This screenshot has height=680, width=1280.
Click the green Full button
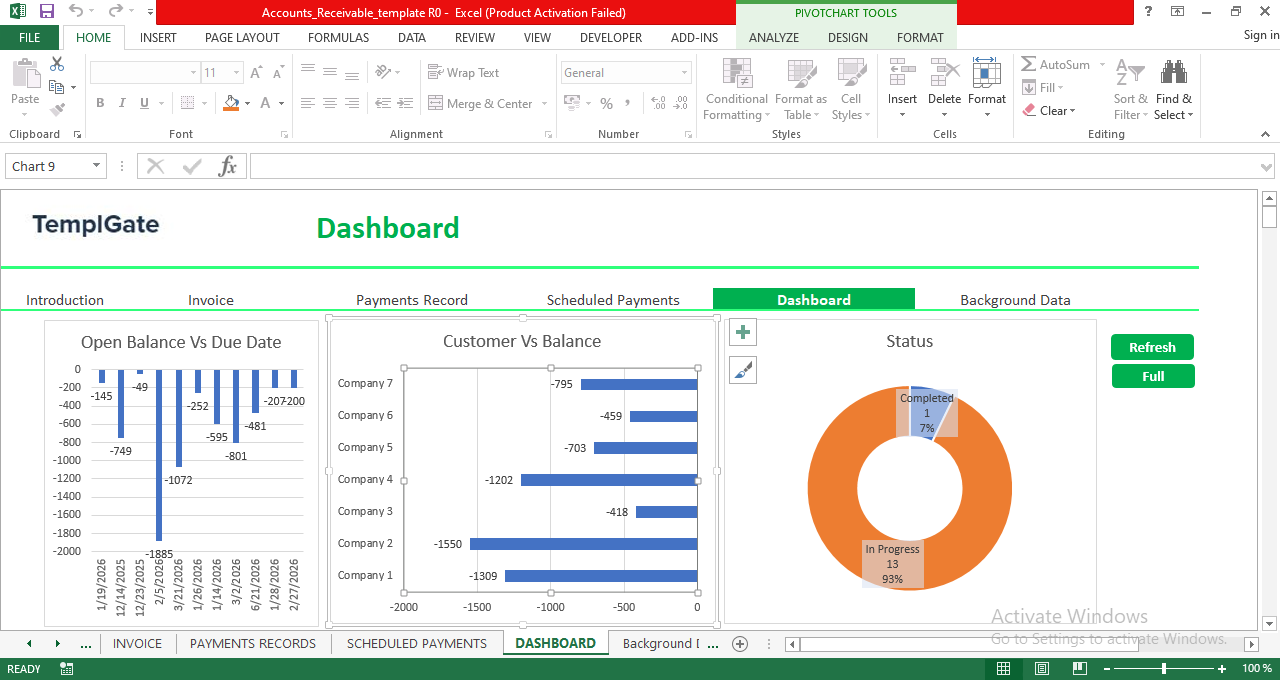tap(1153, 376)
